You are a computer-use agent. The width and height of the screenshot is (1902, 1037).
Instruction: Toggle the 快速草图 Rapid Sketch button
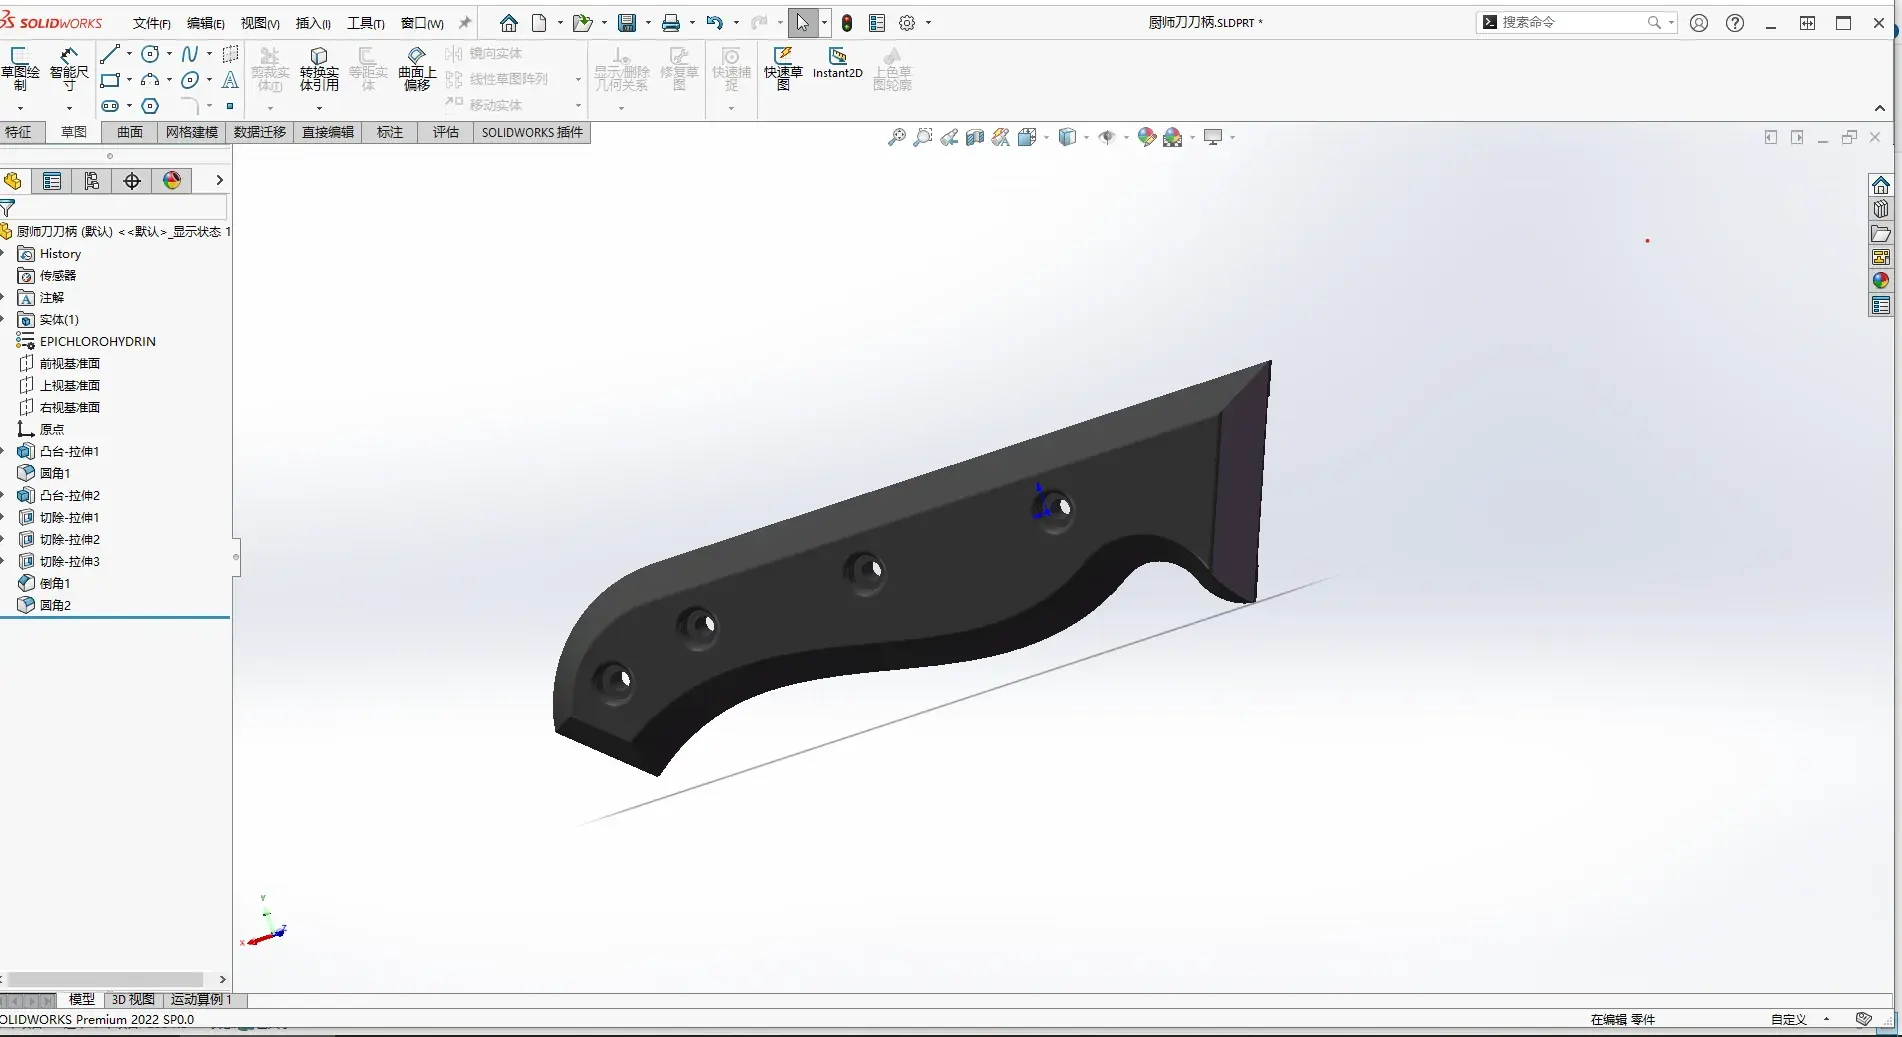pos(783,68)
